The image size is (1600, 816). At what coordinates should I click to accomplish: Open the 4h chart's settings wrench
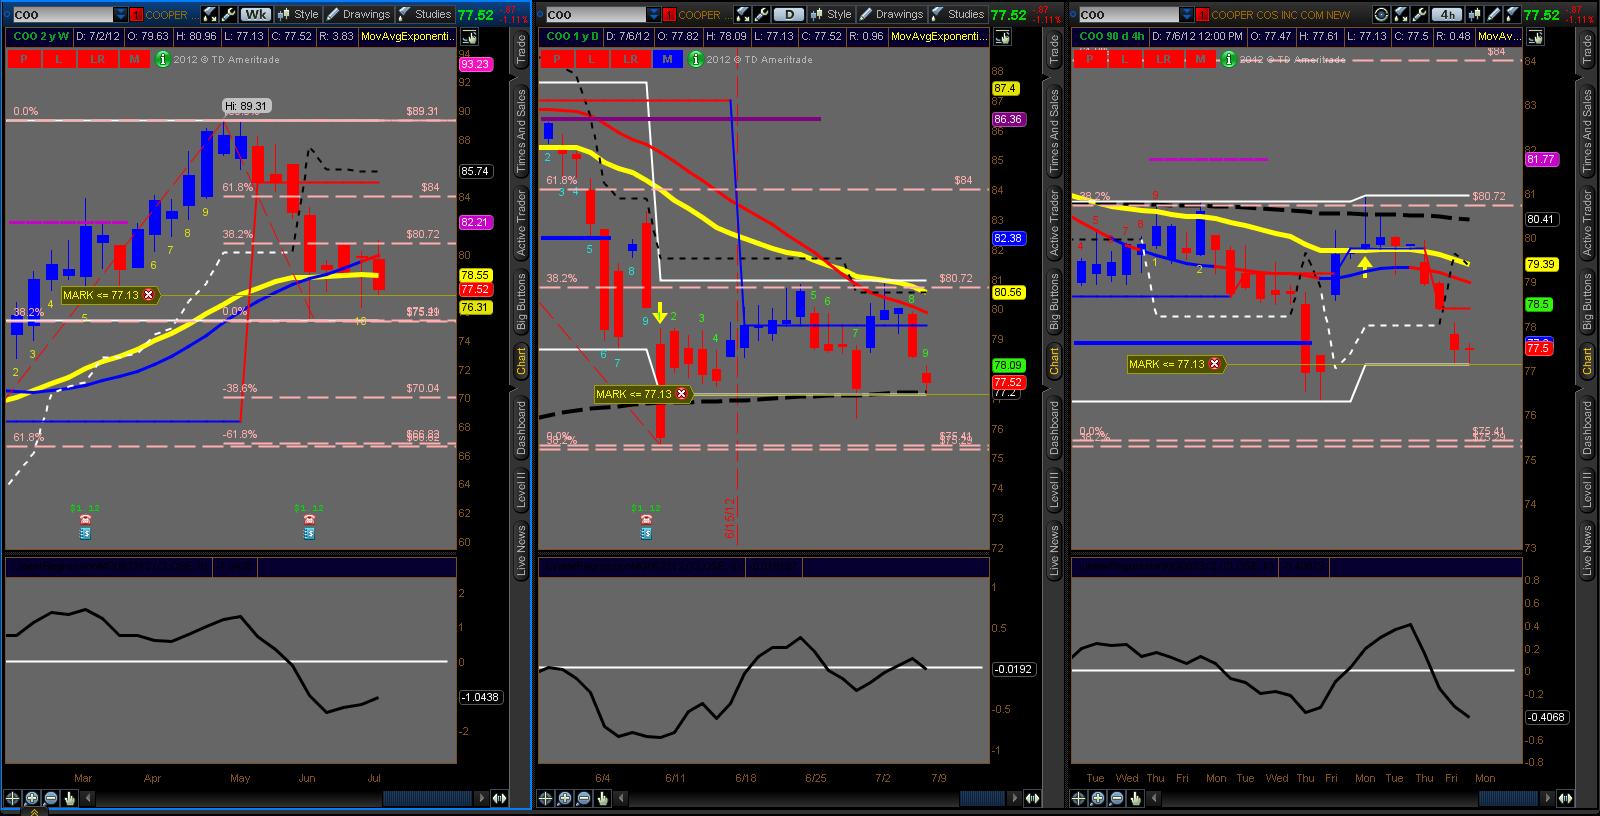(1419, 15)
